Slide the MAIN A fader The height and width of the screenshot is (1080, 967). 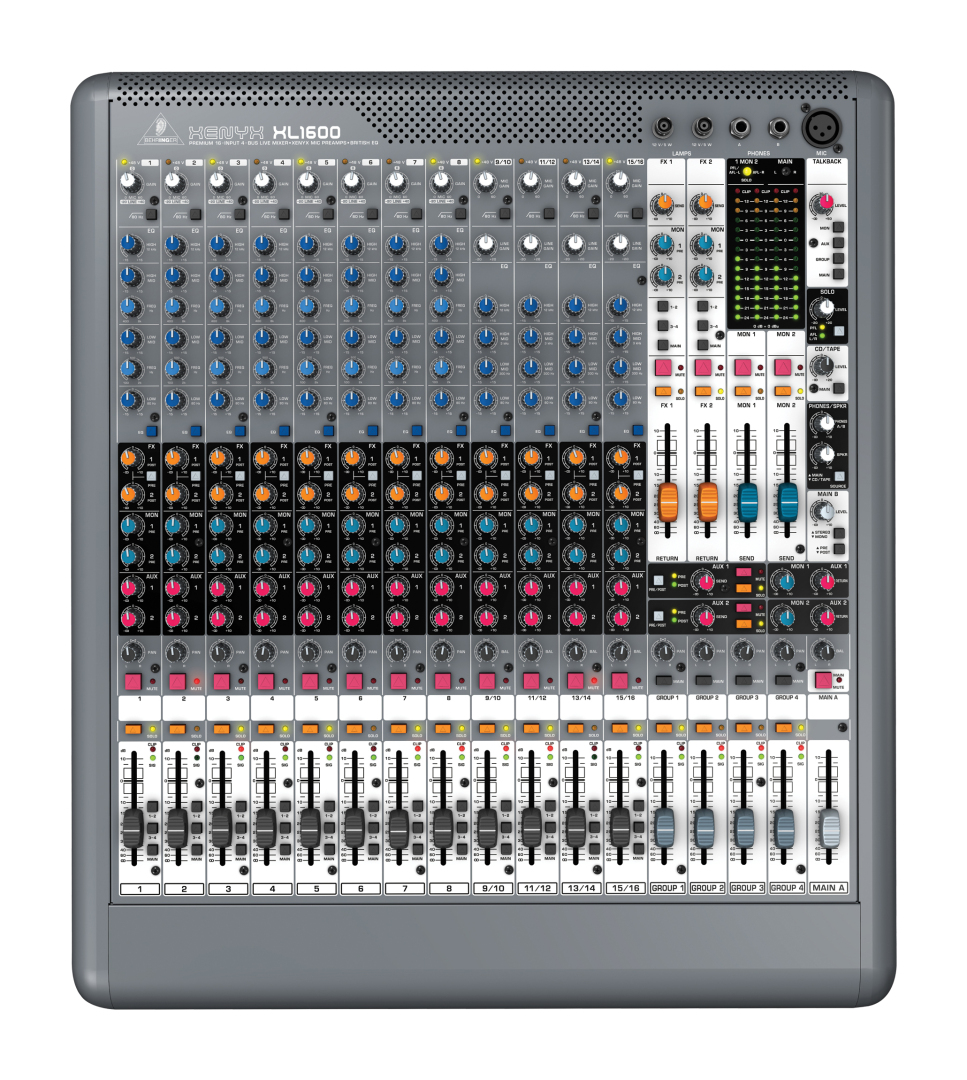click(830, 828)
